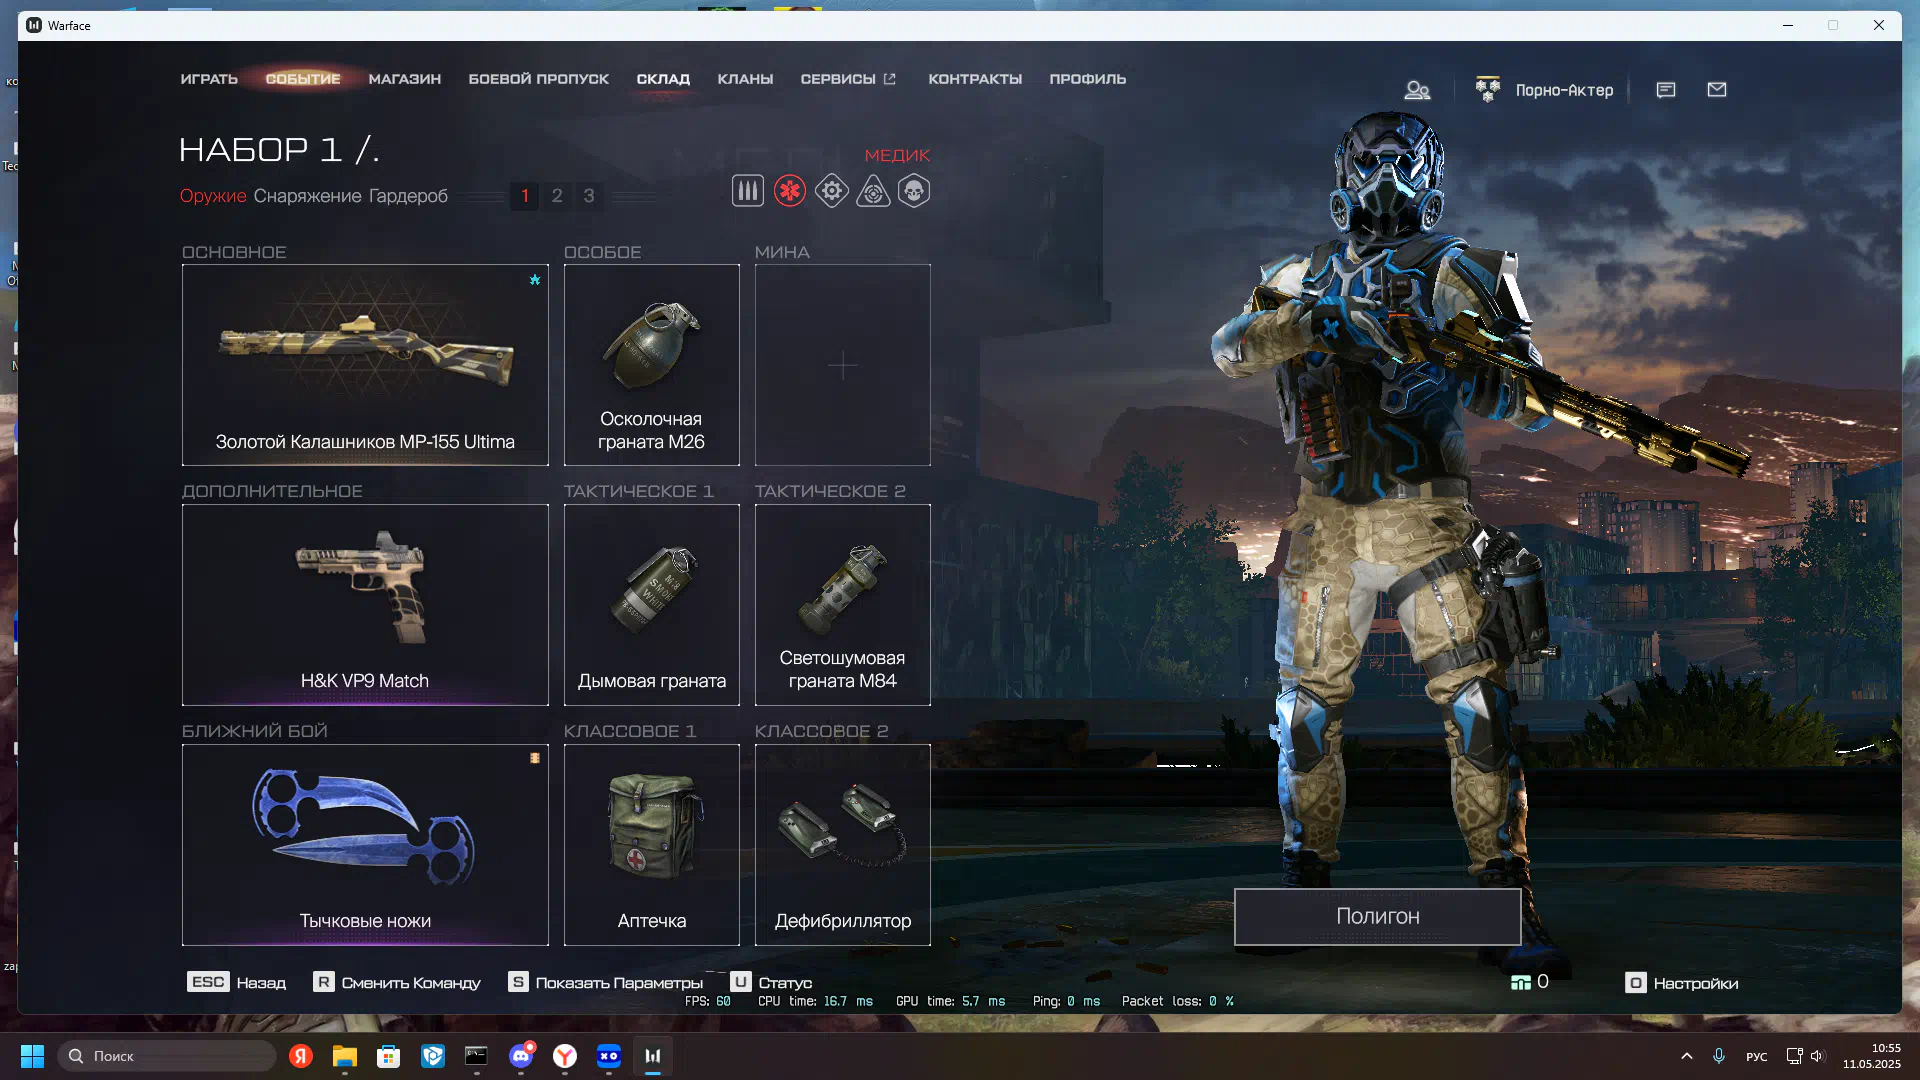
Task: Open the Осколочная граната M26 slot
Action: tap(652, 365)
